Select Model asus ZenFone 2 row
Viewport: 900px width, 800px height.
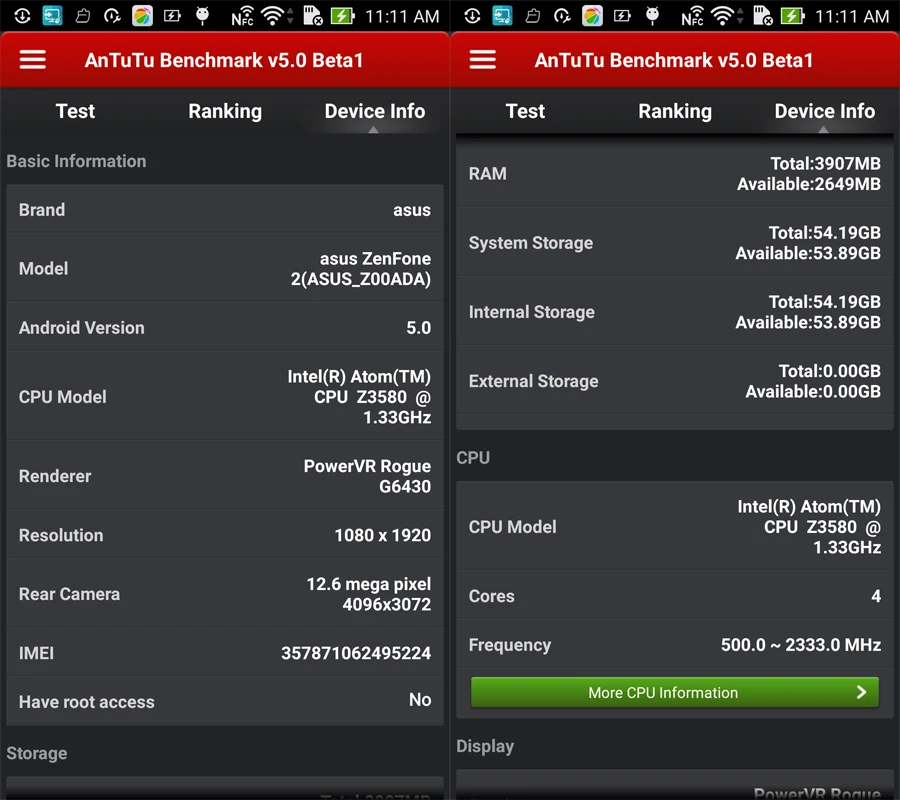click(x=225, y=268)
